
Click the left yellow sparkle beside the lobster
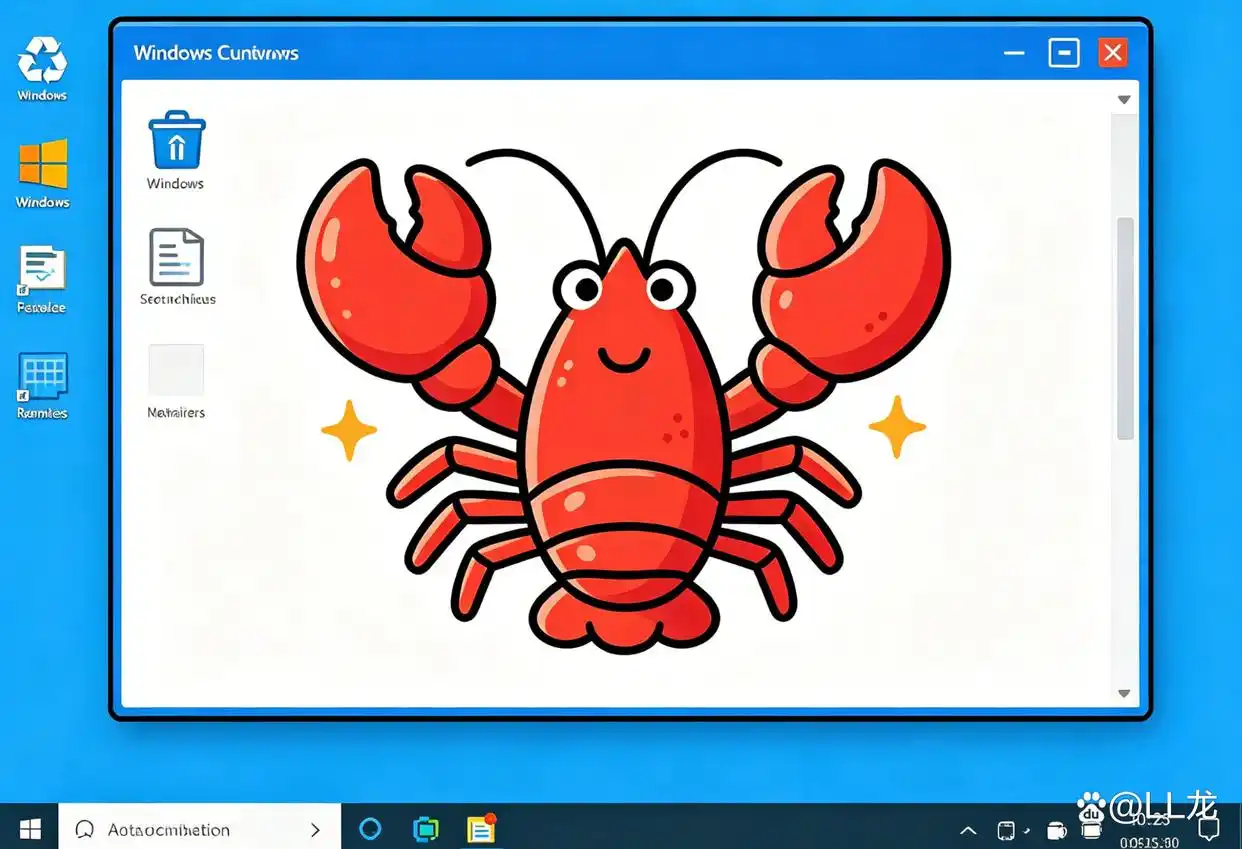[349, 432]
